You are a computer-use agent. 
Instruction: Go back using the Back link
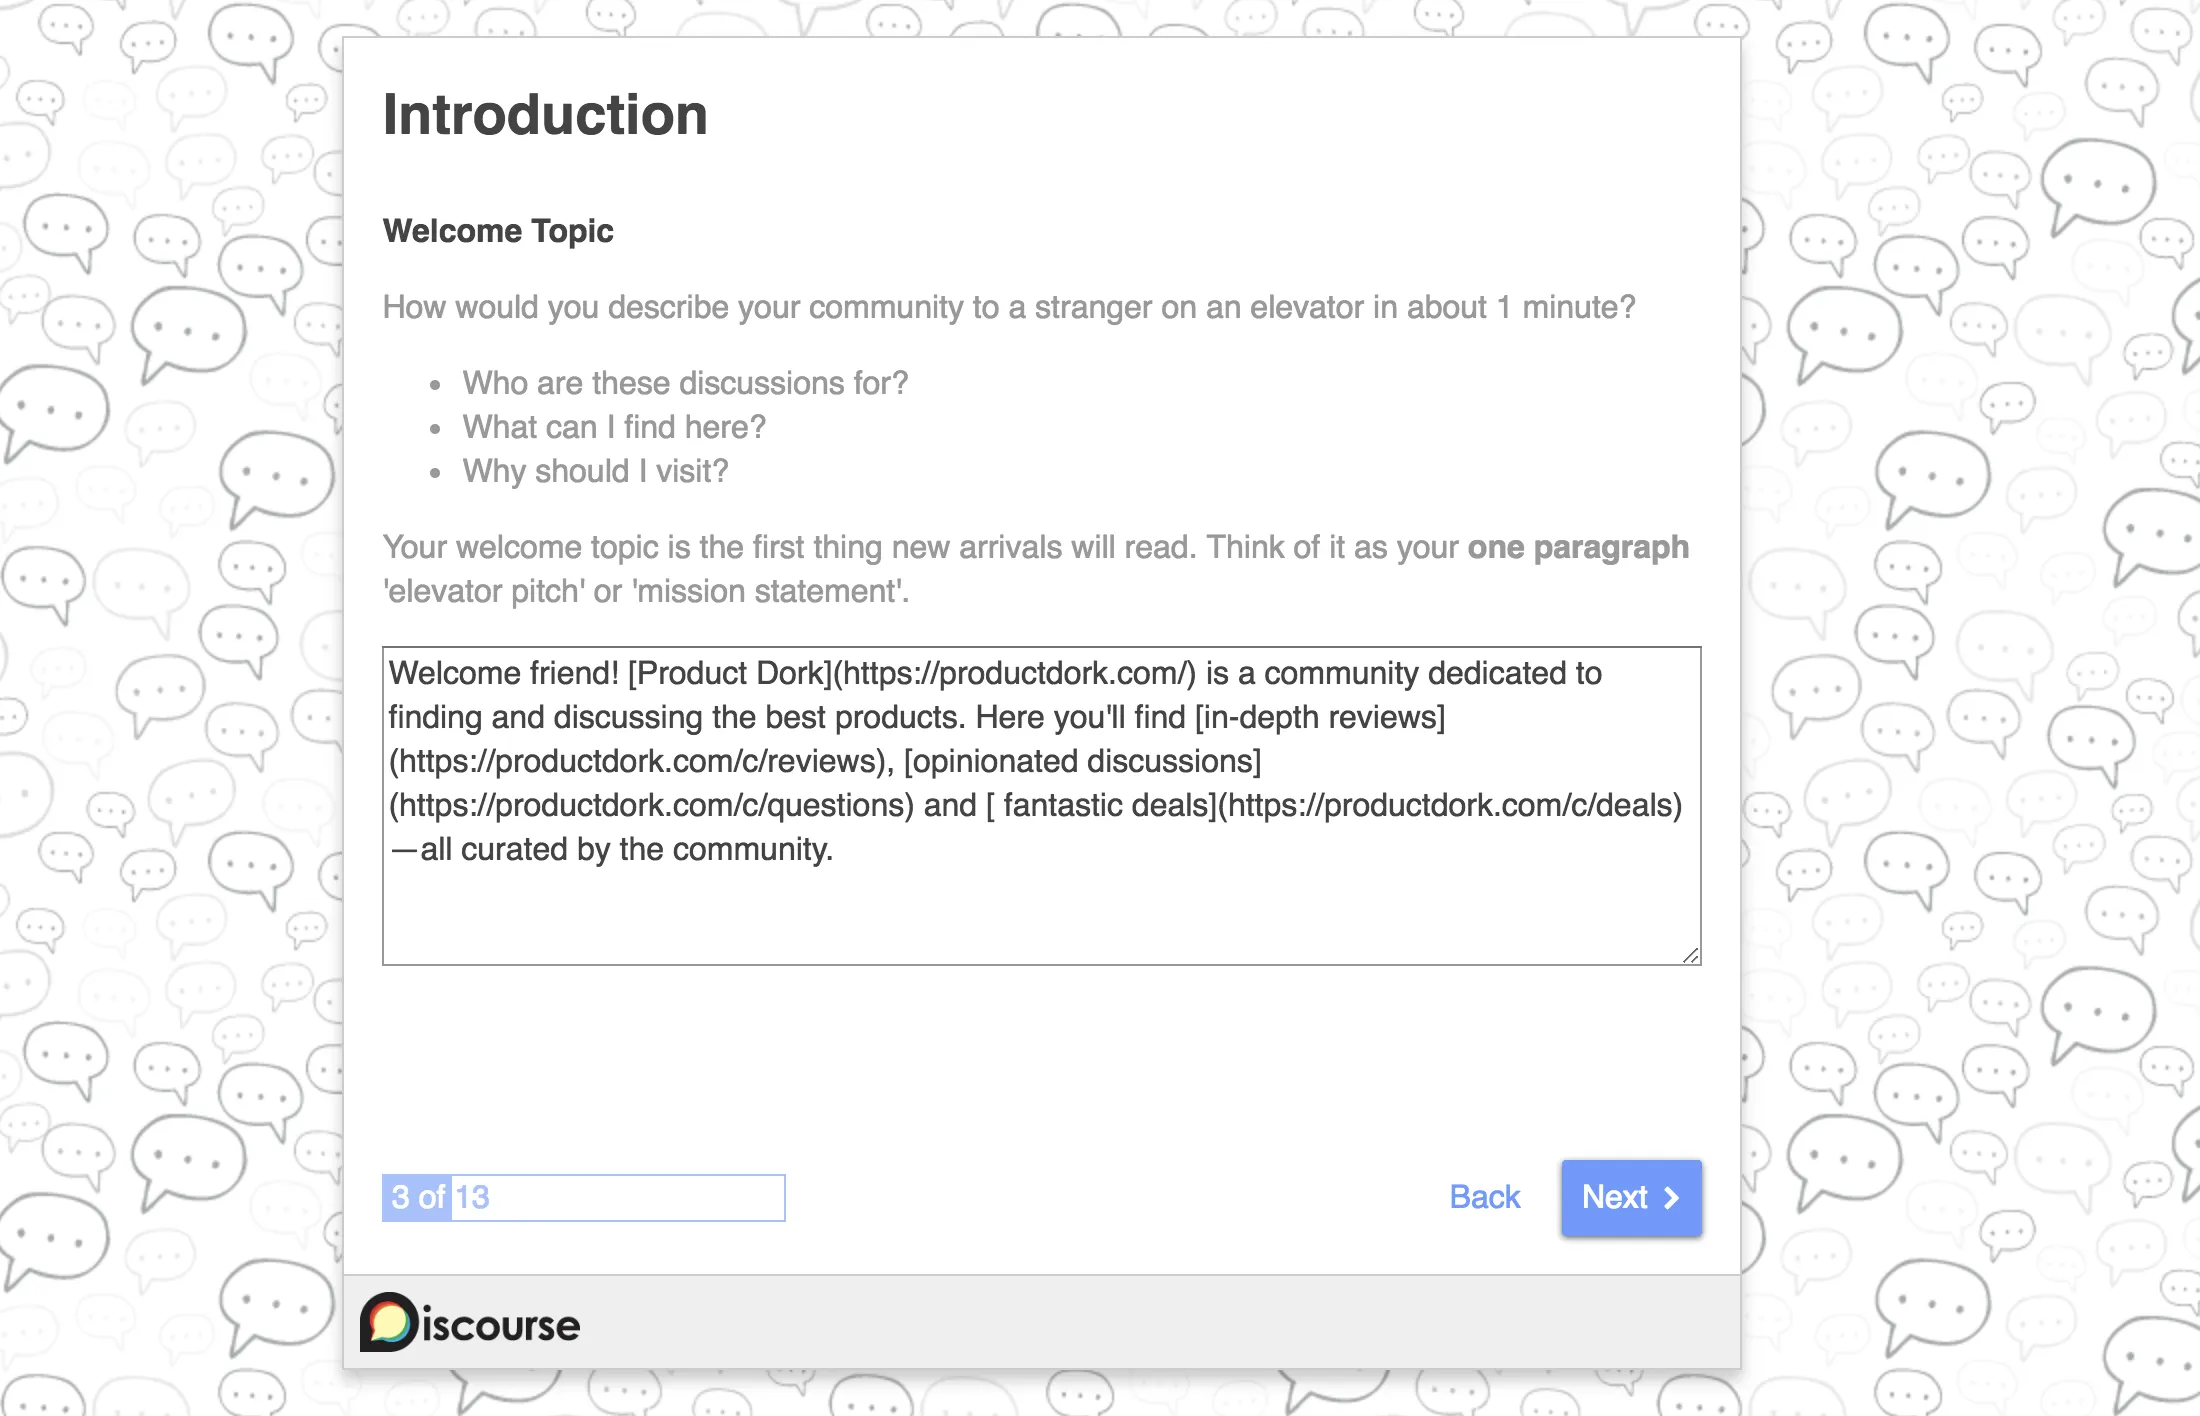[x=1484, y=1197]
